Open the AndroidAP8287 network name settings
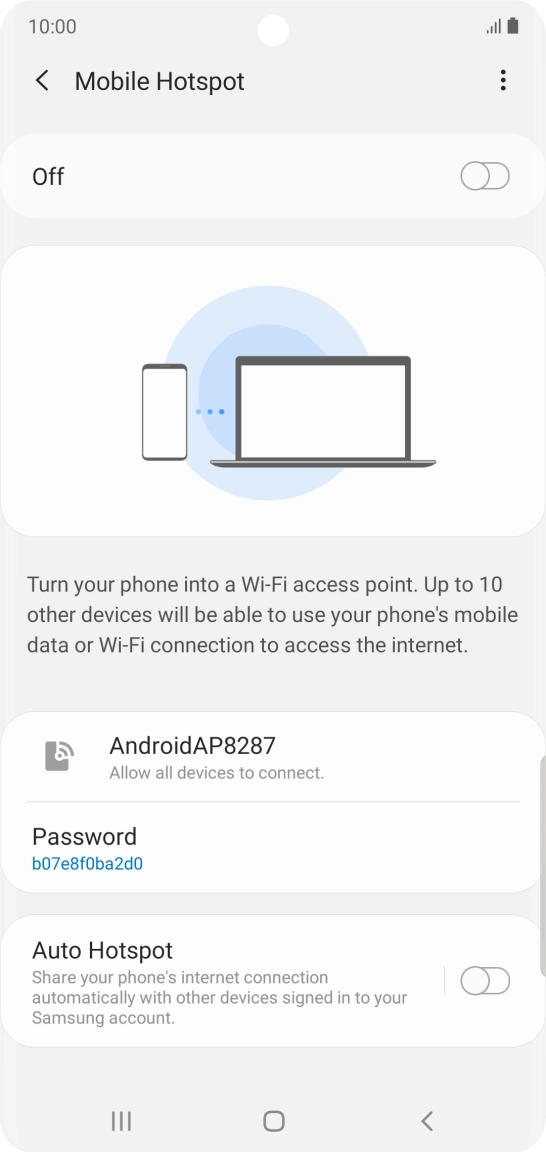The height and width of the screenshot is (1152, 546). point(273,757)
